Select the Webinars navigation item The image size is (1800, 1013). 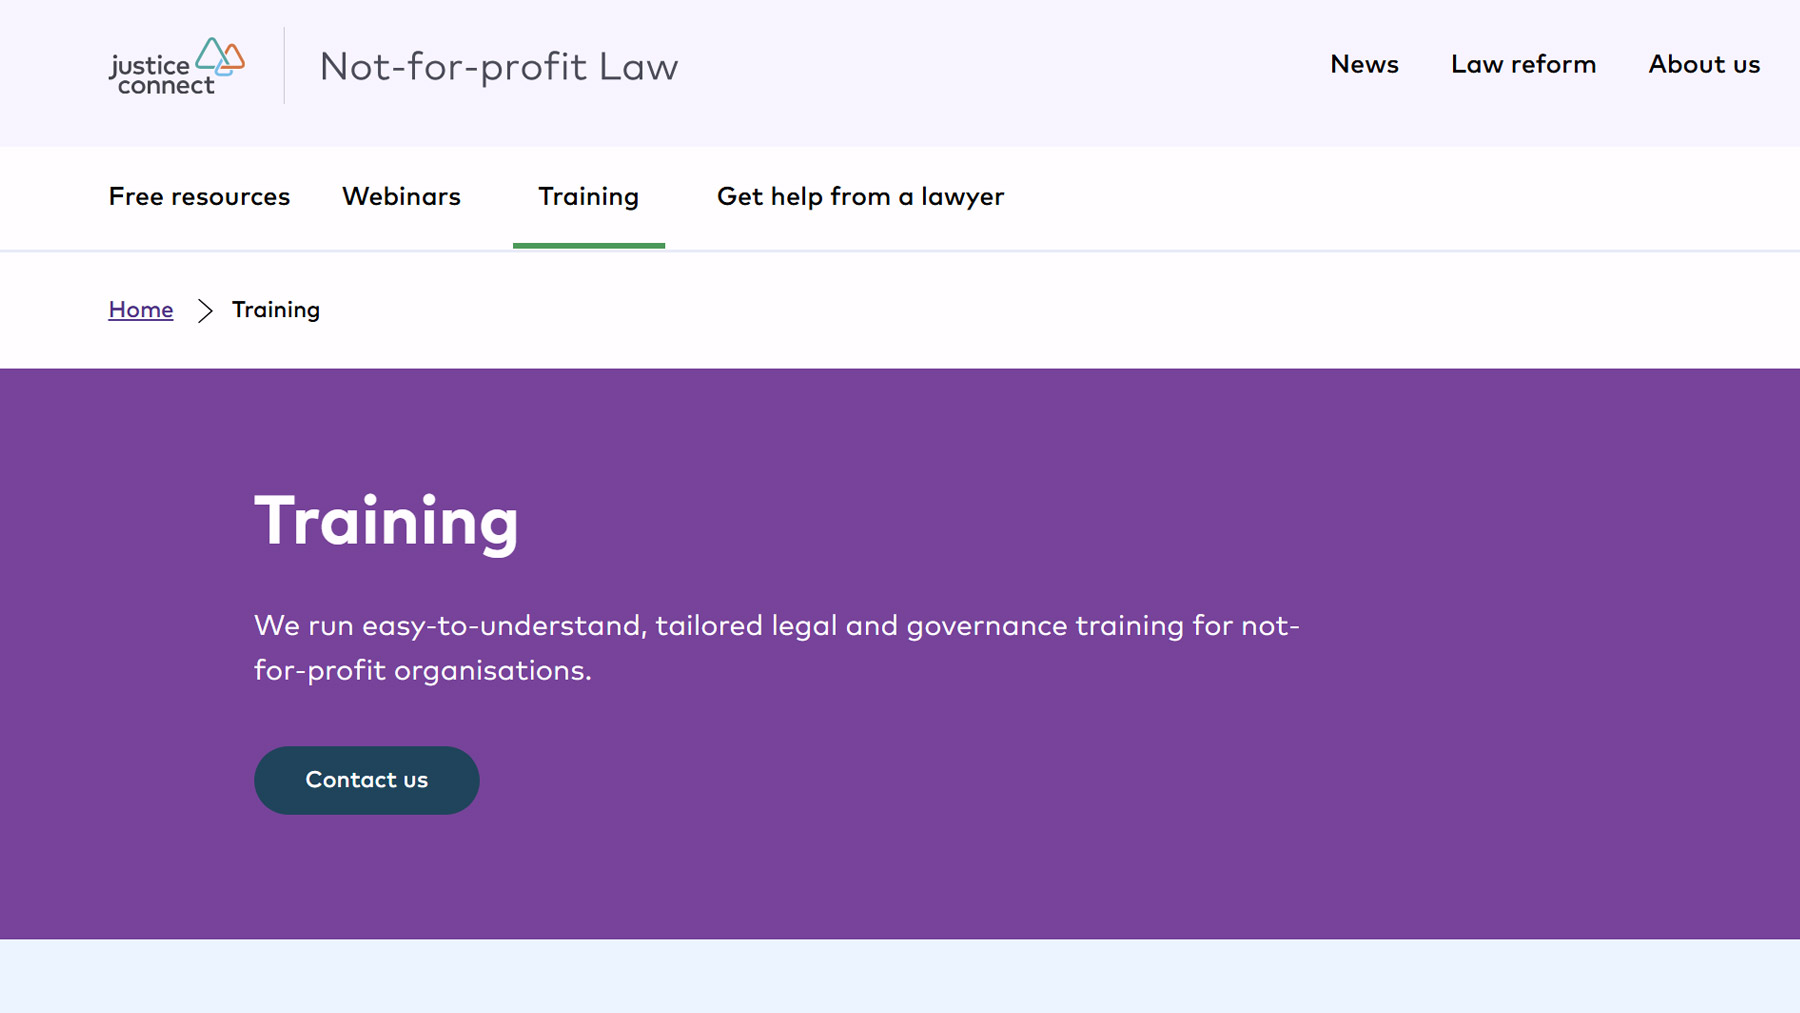[x=401, y=196]
